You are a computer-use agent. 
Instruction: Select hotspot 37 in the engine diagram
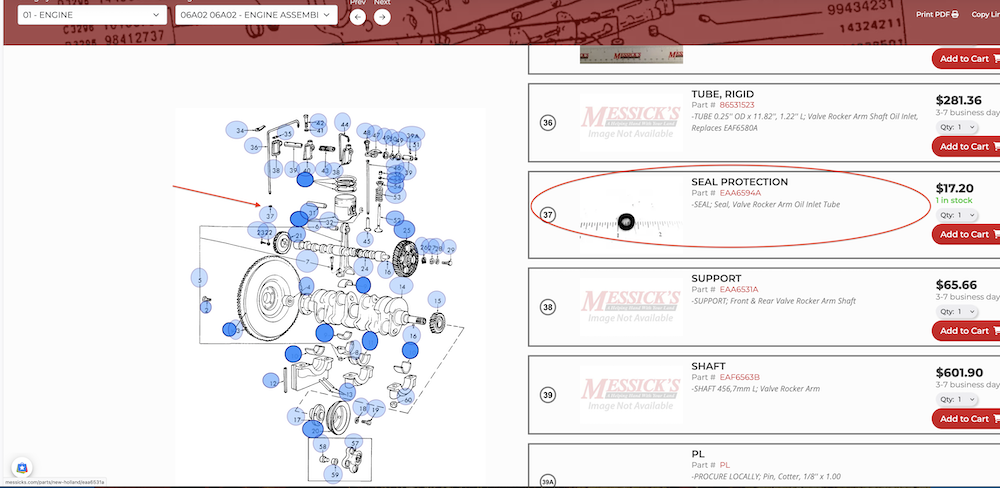pos(270,216)
